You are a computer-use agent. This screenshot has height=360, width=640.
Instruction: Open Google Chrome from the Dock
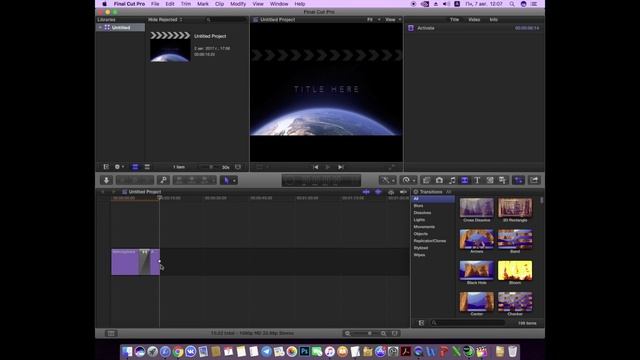(x=178, y=351)
